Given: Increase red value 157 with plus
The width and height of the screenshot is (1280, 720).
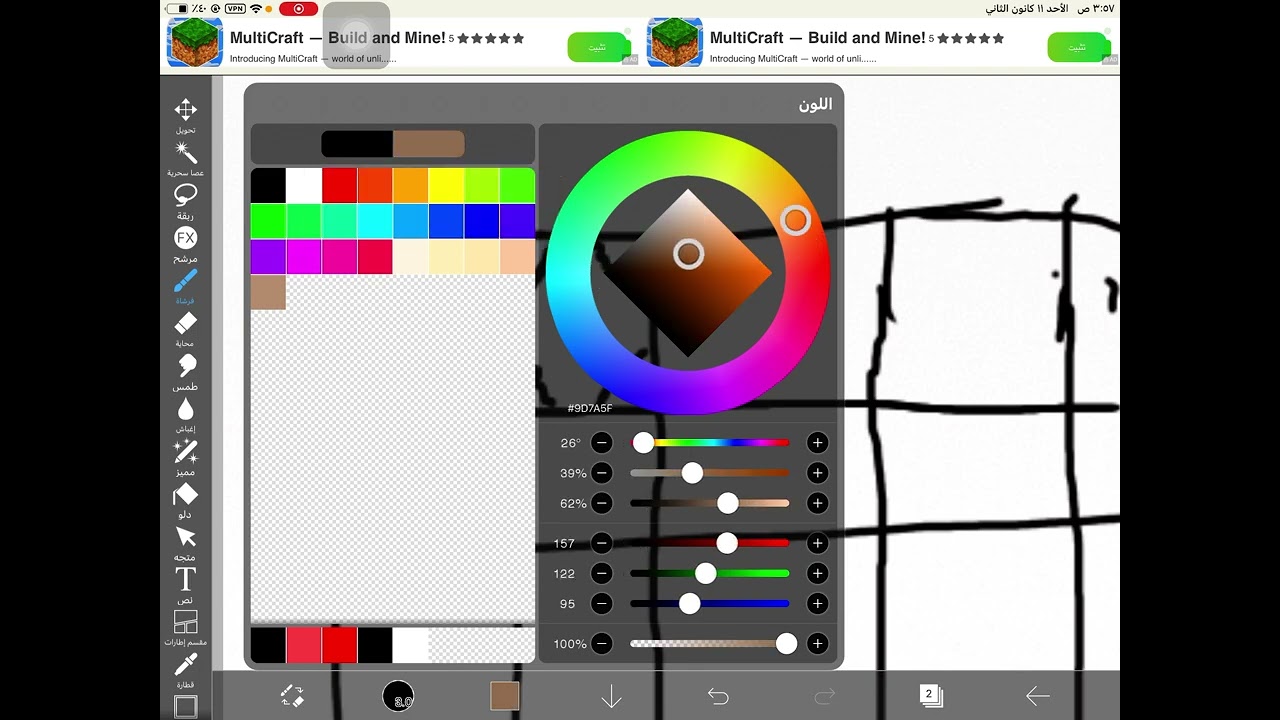Looking at the screenshot, I should coord(817,543).
